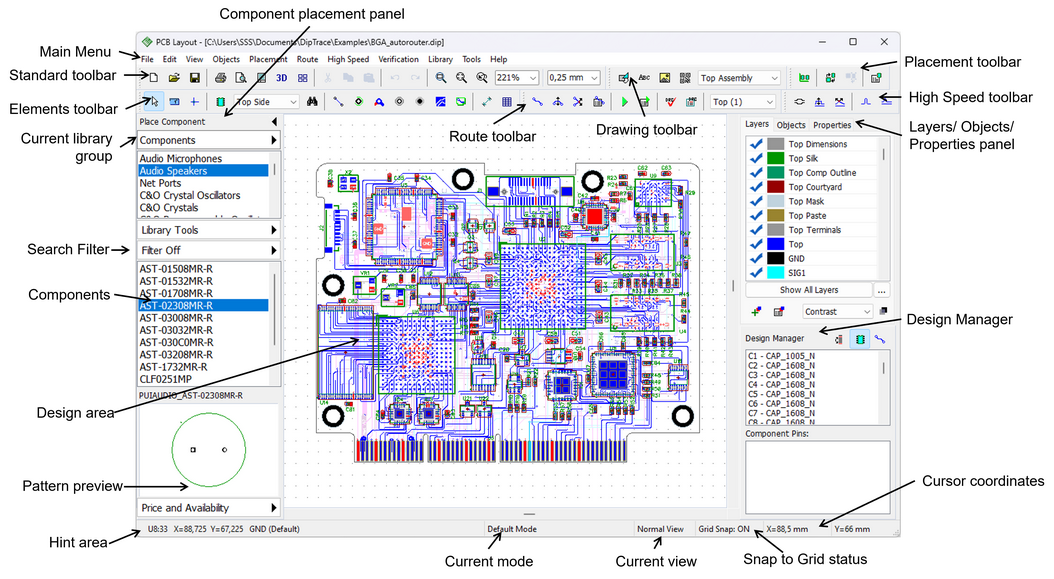Toggle Top Dimensions layer visibility
The height and width of the screenshot is (579, 1054).
[x=756, y=144]
